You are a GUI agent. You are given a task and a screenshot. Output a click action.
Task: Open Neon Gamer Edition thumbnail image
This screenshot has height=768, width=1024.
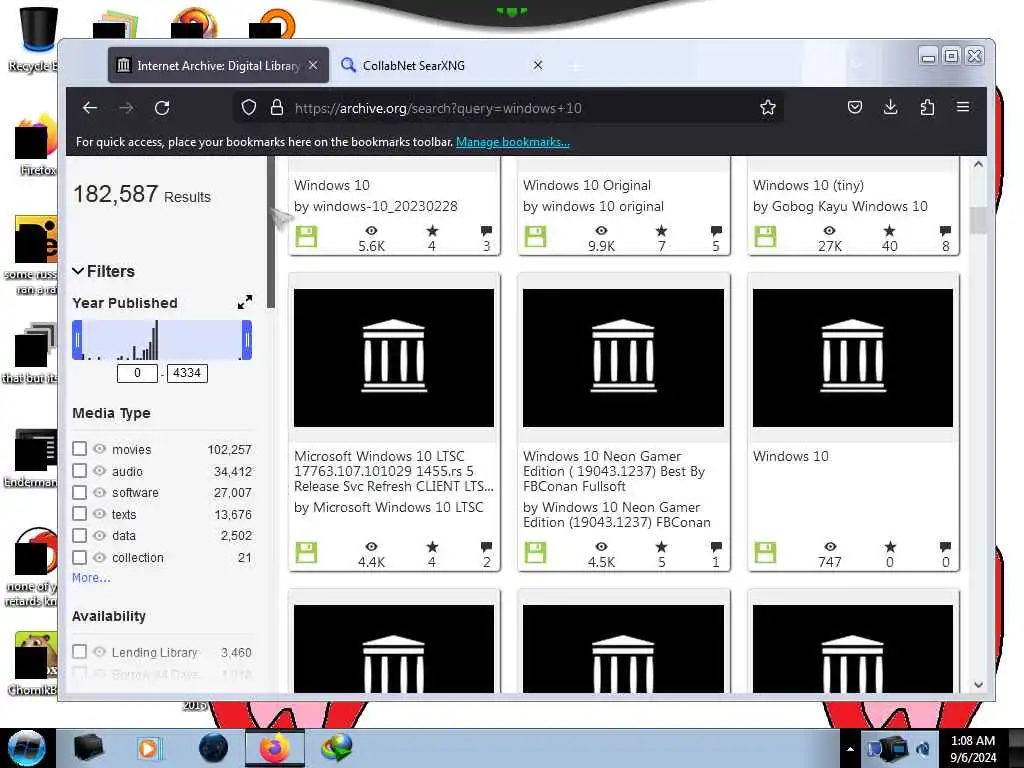(x=624, y=358)
